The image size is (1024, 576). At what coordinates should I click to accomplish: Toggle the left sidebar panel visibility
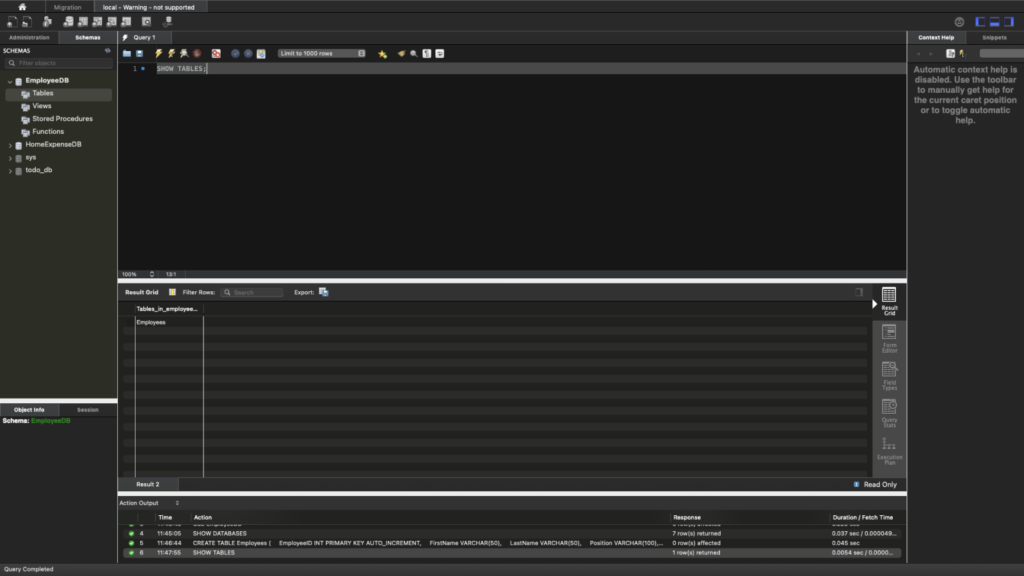[981, 21]
